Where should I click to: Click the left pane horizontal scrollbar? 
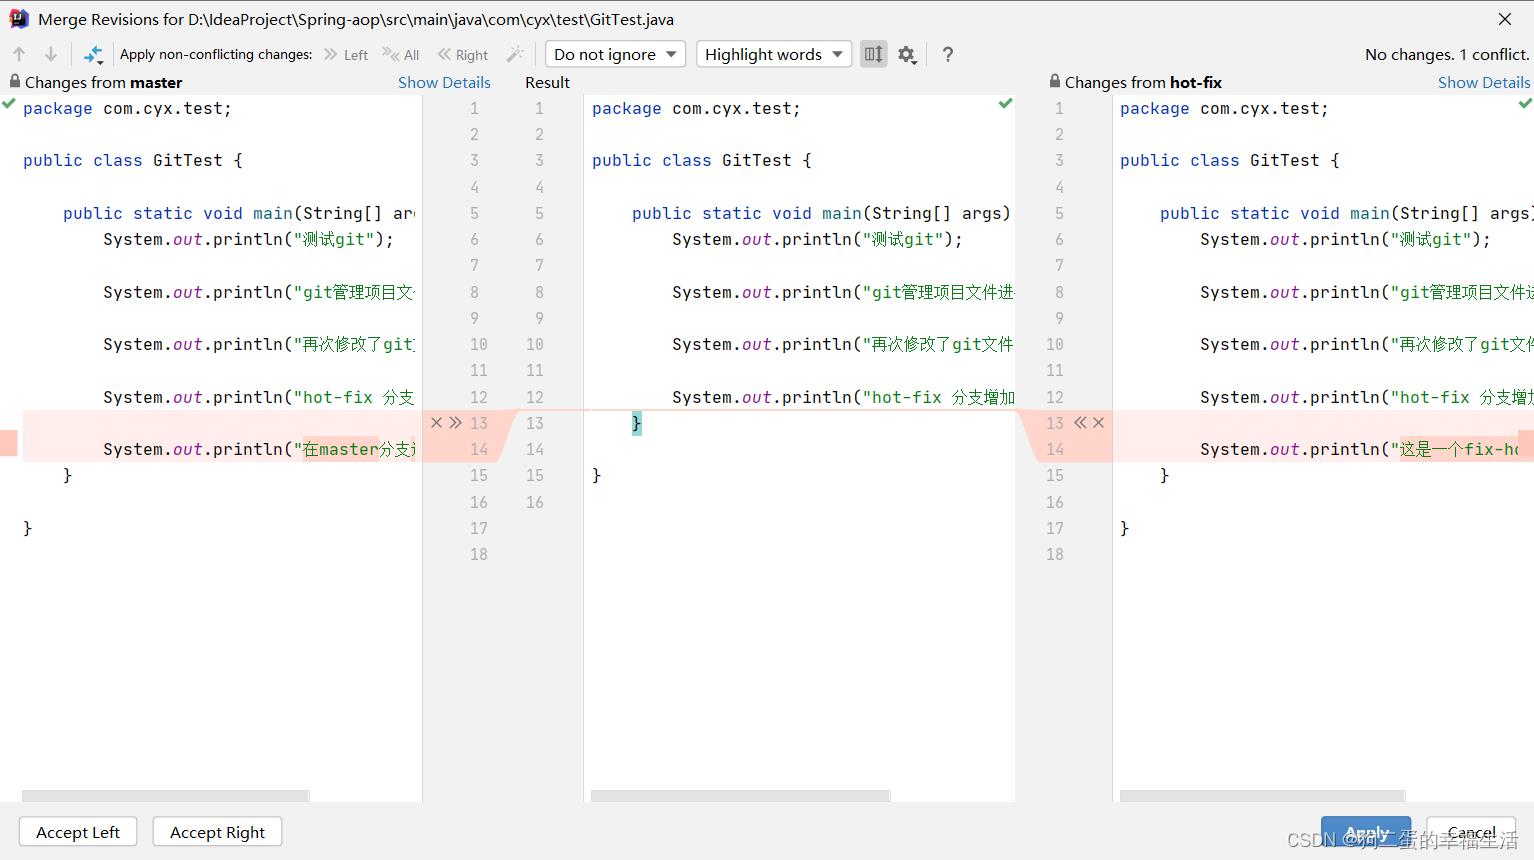[x=166, y=796]
